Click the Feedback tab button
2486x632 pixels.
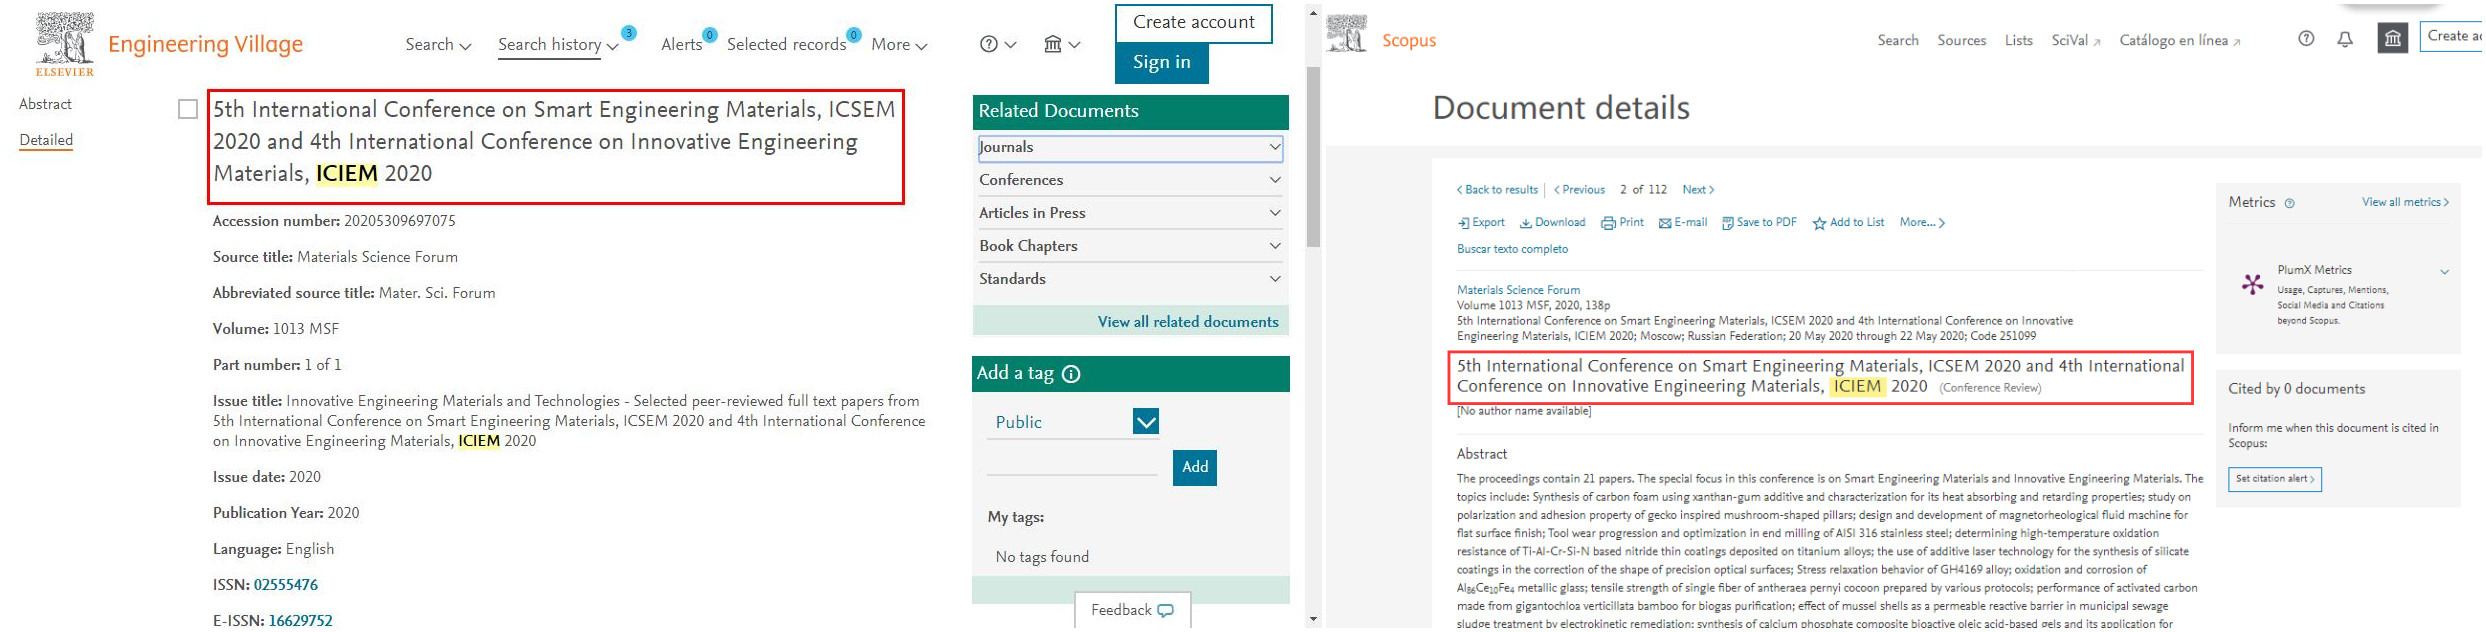click(x=1132, y=610)
